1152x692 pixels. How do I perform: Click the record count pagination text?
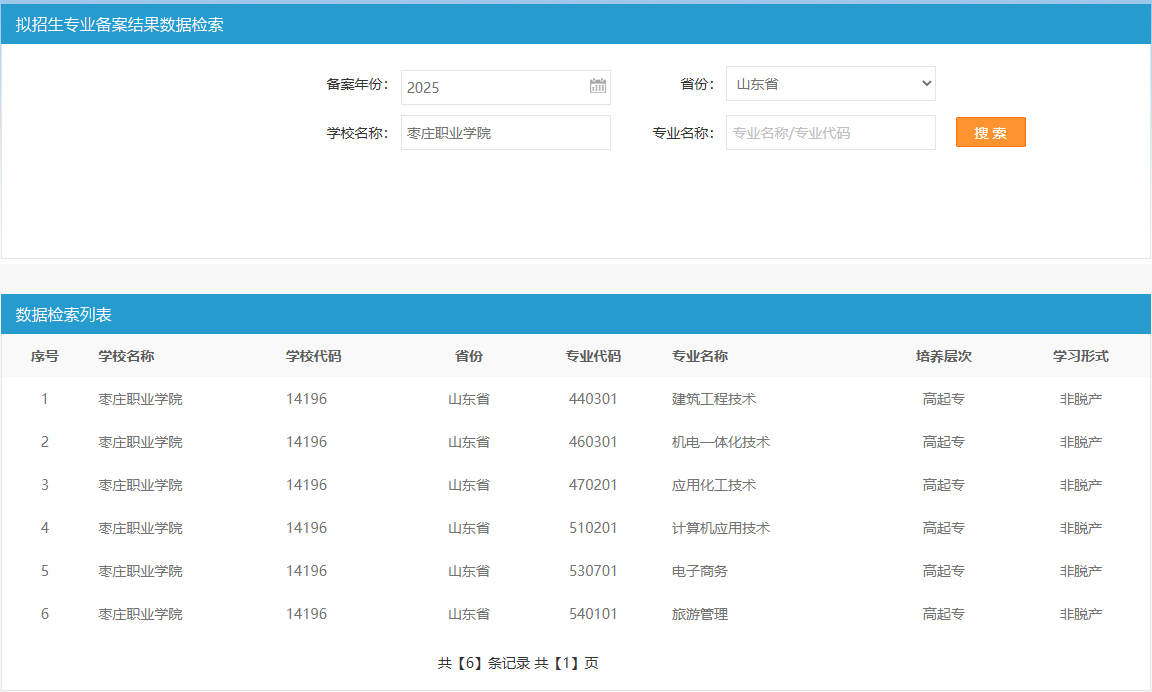pyautogui.click(x=518, y=663)
